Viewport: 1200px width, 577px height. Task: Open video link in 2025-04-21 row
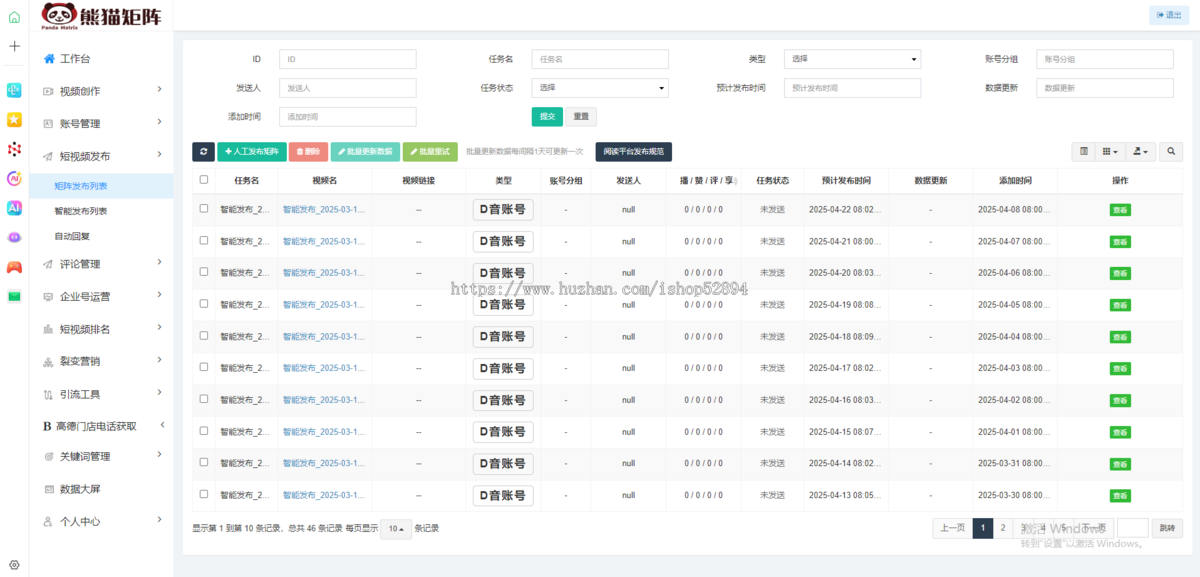(324, 241)
